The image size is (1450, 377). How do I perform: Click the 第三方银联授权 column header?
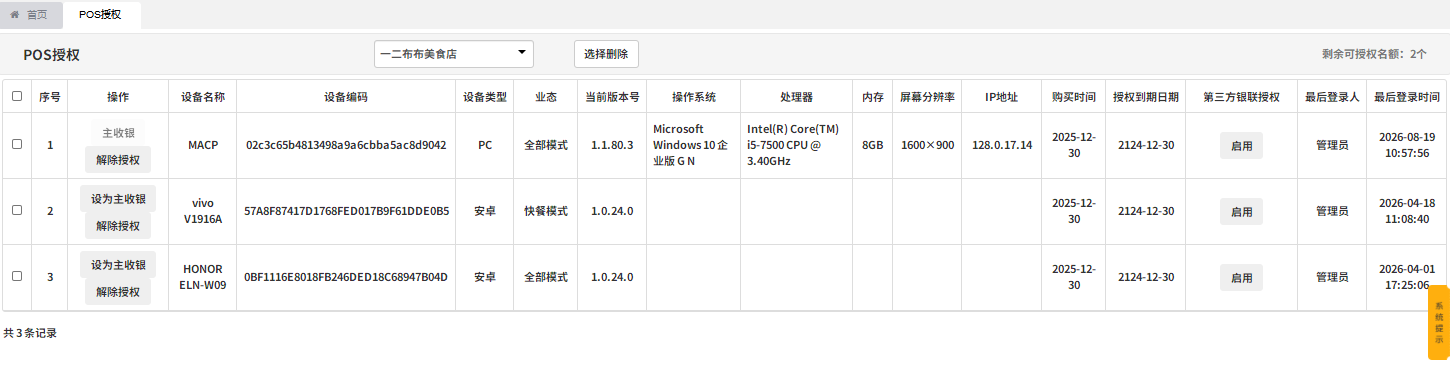coord(1242,97)
